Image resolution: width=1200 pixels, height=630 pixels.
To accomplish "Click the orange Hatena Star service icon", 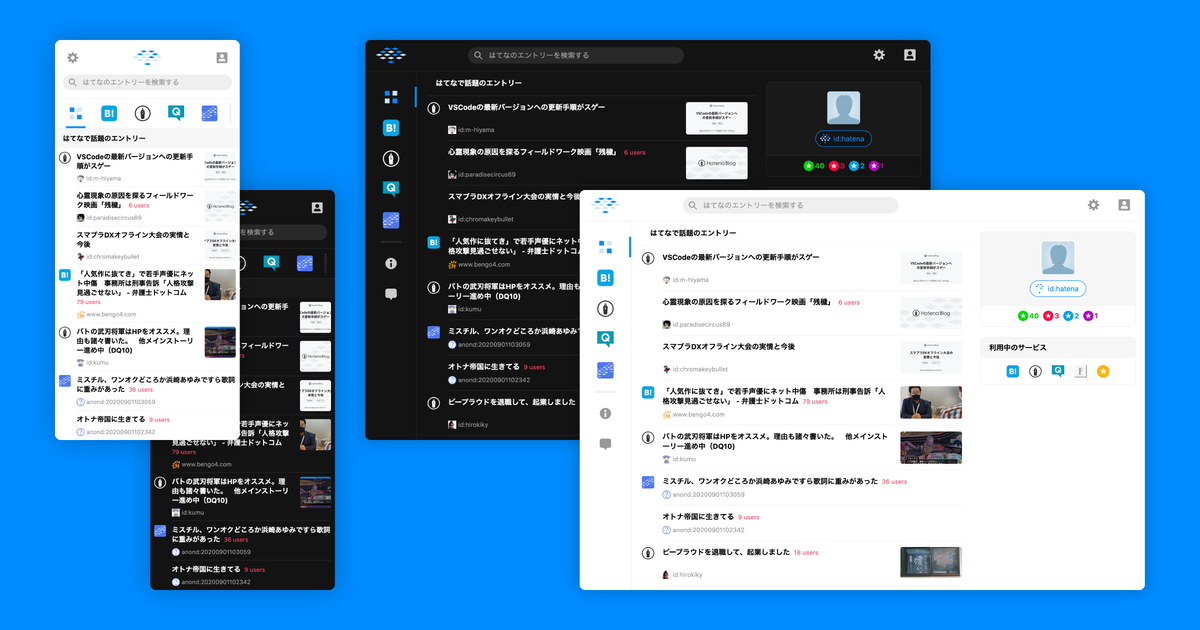I will [x=1104, y=371].
